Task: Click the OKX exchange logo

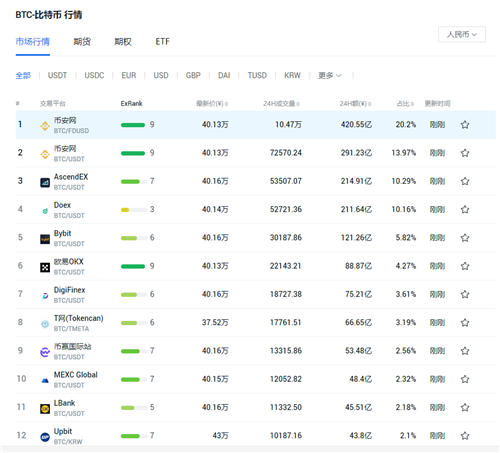Action: (45, 267)
